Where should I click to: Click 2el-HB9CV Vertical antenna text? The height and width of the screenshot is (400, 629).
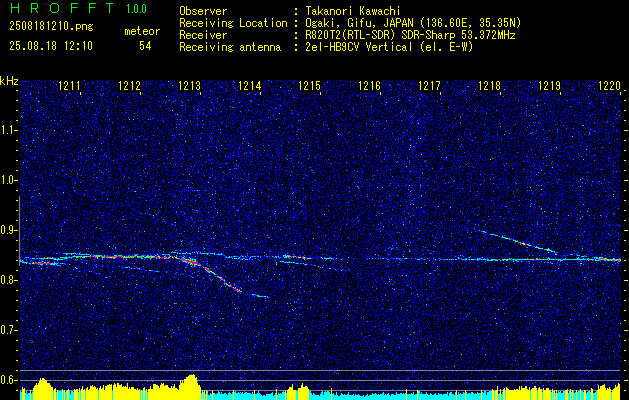click(x=389, y=47)
